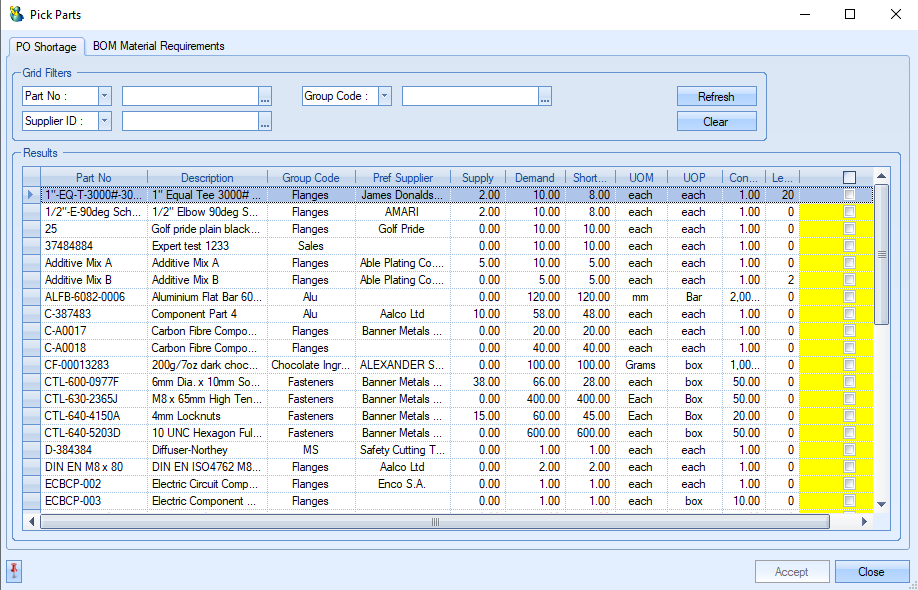Toggle the select-all checkbox in grid header

coord(849,178)
